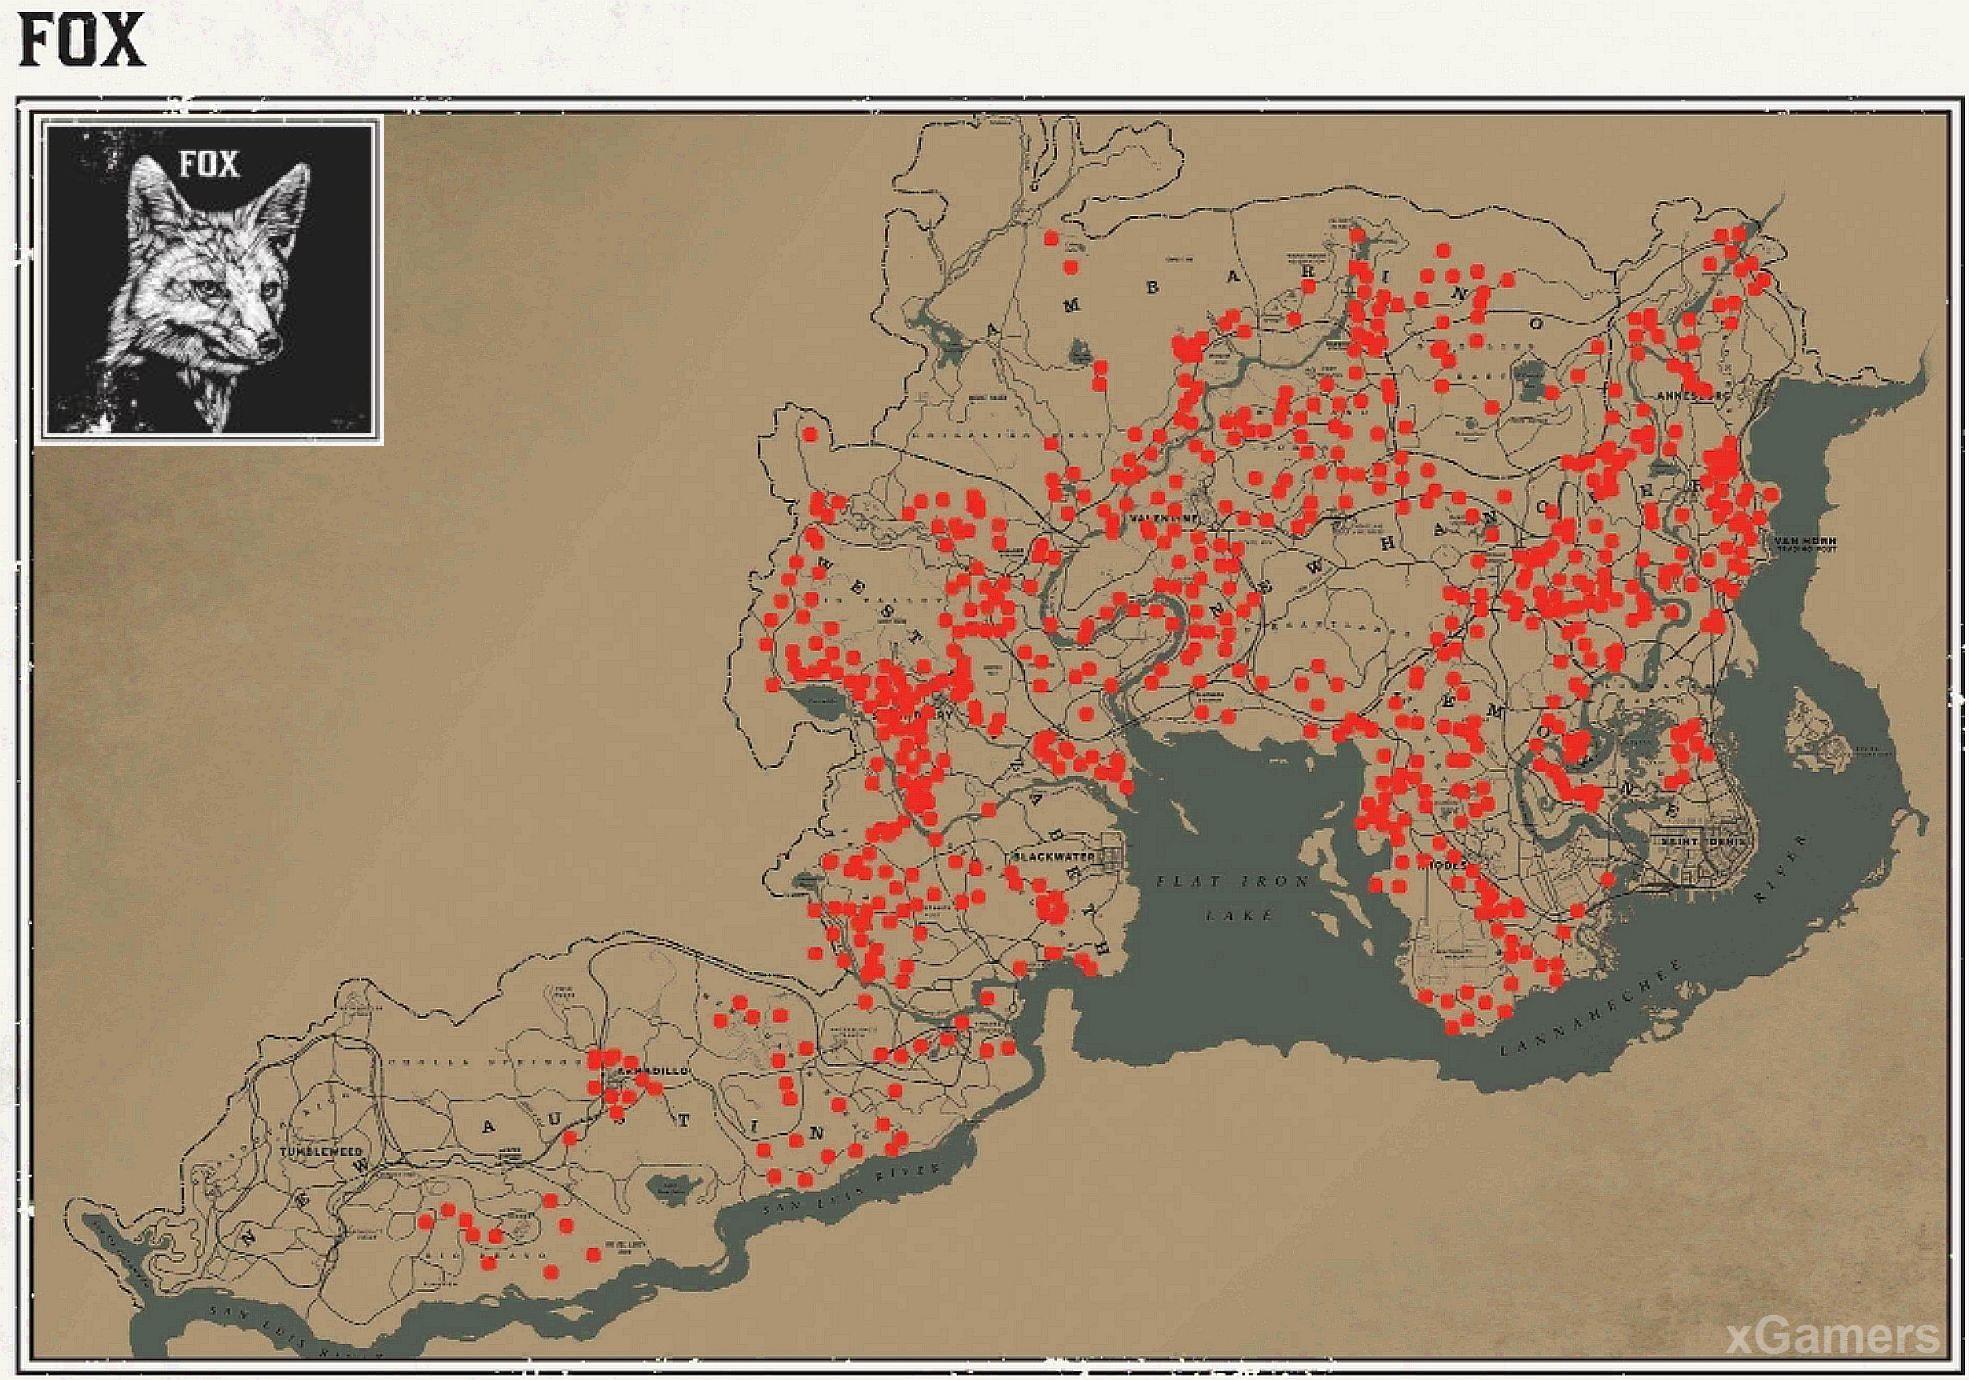Click the Flat Iron Lake label

point(1233,896)
